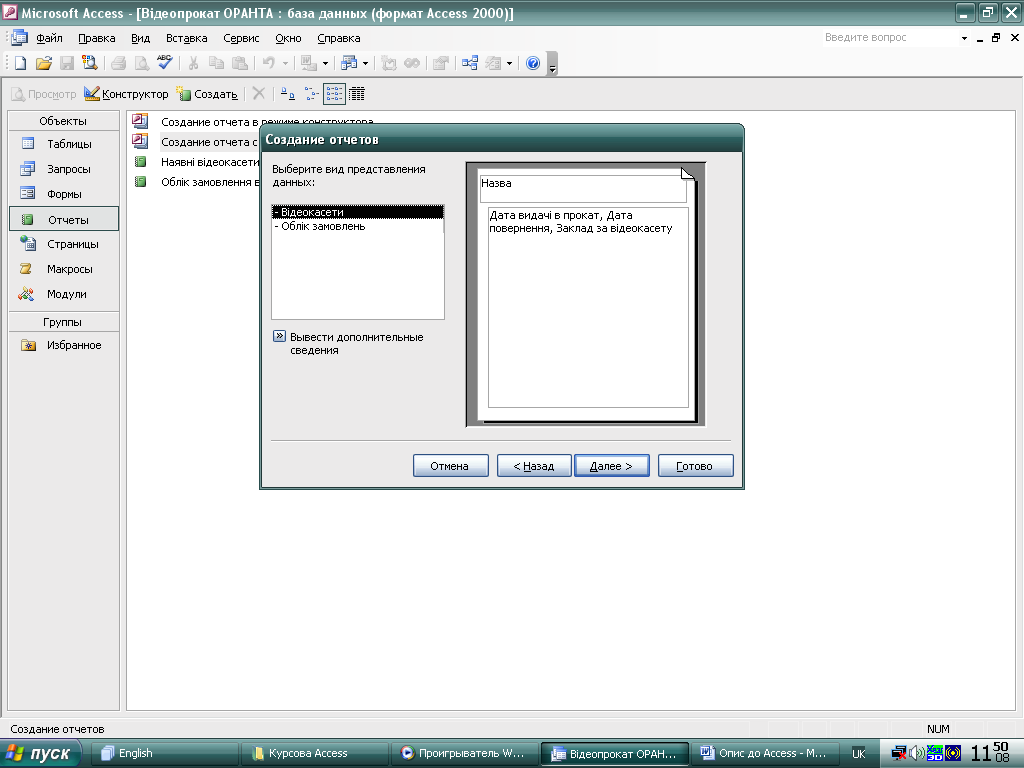Viewport: 1024px width, 768px height.
Task: Open the Окно menu
Action: coord(288,38)
